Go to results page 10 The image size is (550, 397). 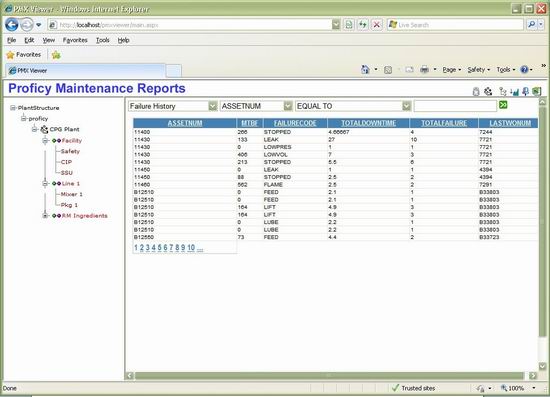pos(191,248)
